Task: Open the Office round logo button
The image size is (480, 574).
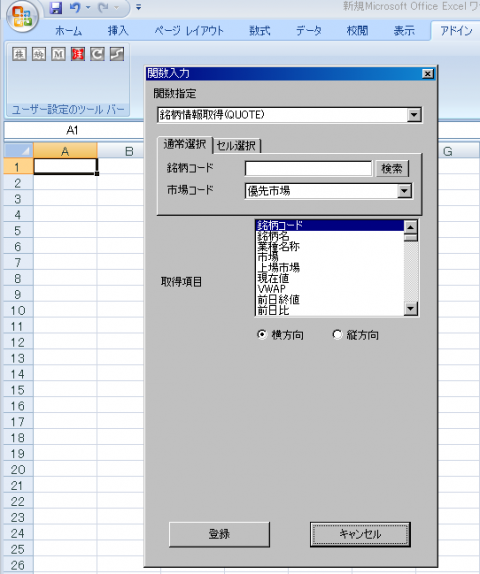Action: pos(22,16)
